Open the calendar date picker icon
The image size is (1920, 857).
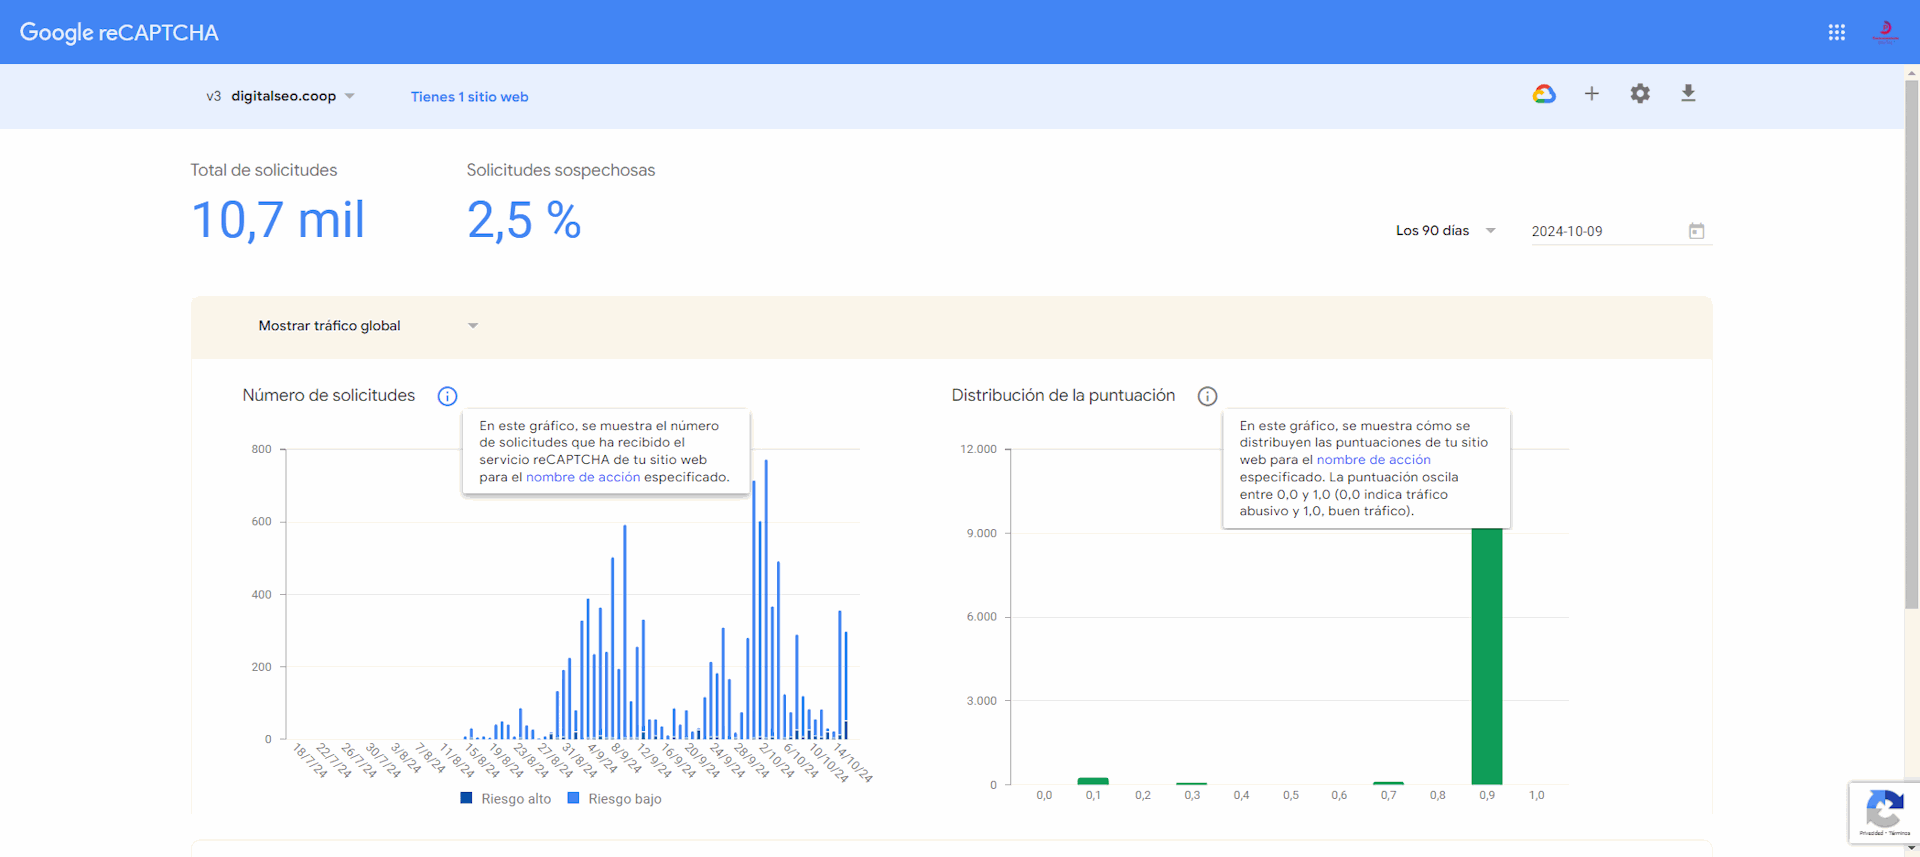1696,231
